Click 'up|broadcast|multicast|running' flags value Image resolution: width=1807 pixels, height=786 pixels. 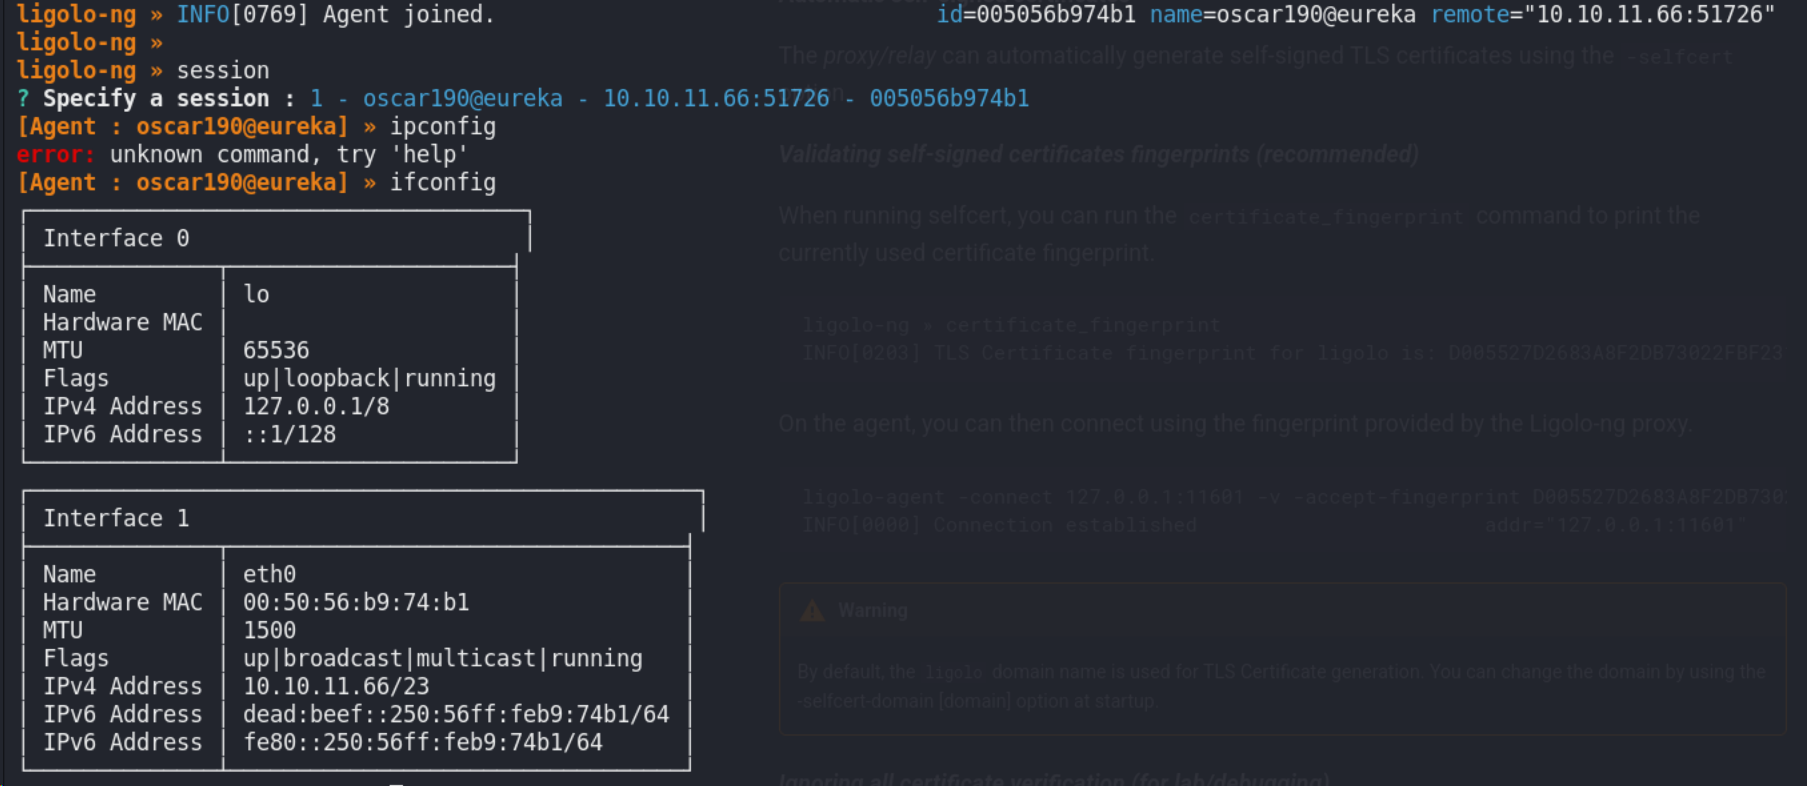[x=443, y=659]
